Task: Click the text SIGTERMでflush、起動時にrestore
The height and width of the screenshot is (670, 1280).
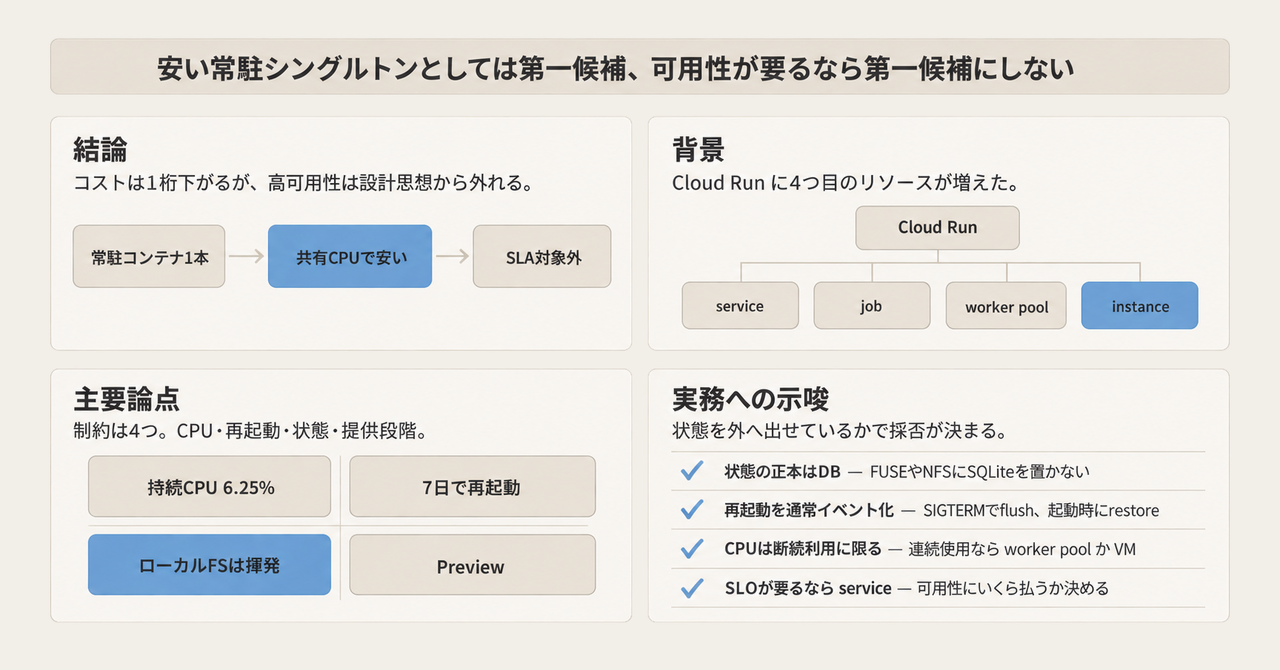Action: coord(1041,510)
